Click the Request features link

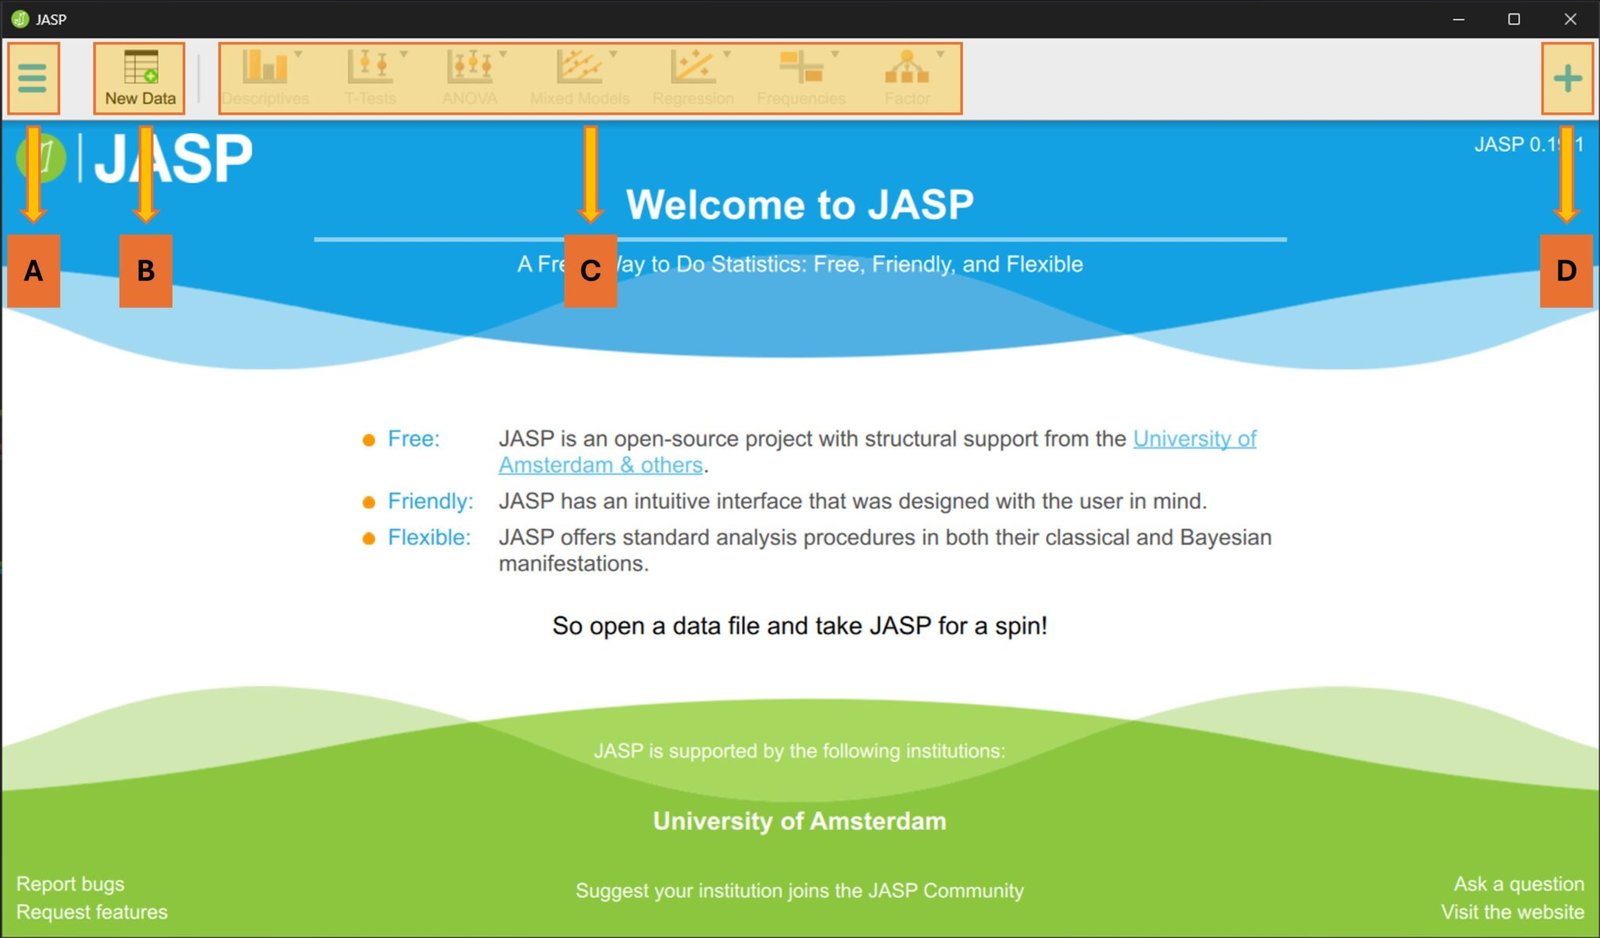[x=90, y=911]
